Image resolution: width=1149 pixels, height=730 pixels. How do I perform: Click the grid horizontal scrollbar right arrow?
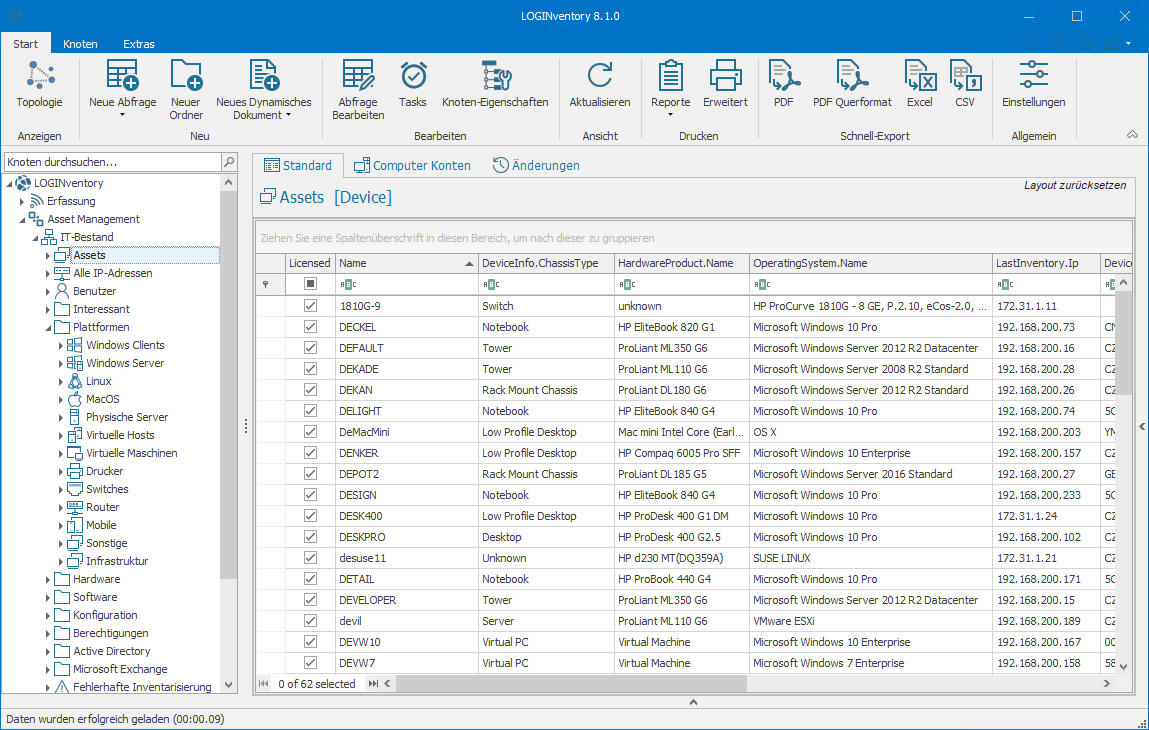(x=1107, y=684)
